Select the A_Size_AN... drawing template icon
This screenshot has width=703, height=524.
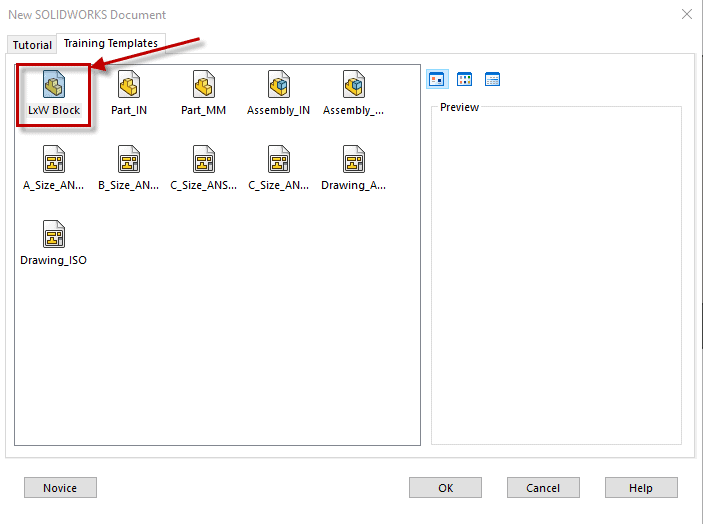(54, 159)
